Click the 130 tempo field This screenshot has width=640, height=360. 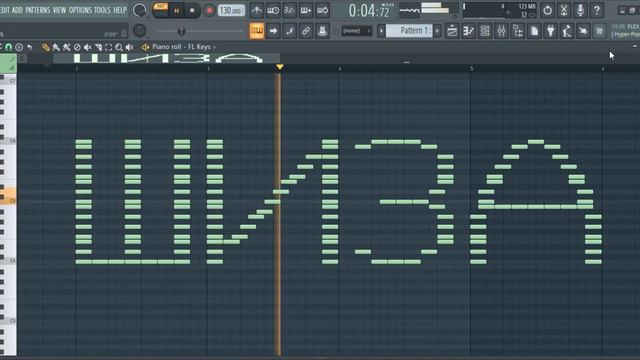pos(231,10)
